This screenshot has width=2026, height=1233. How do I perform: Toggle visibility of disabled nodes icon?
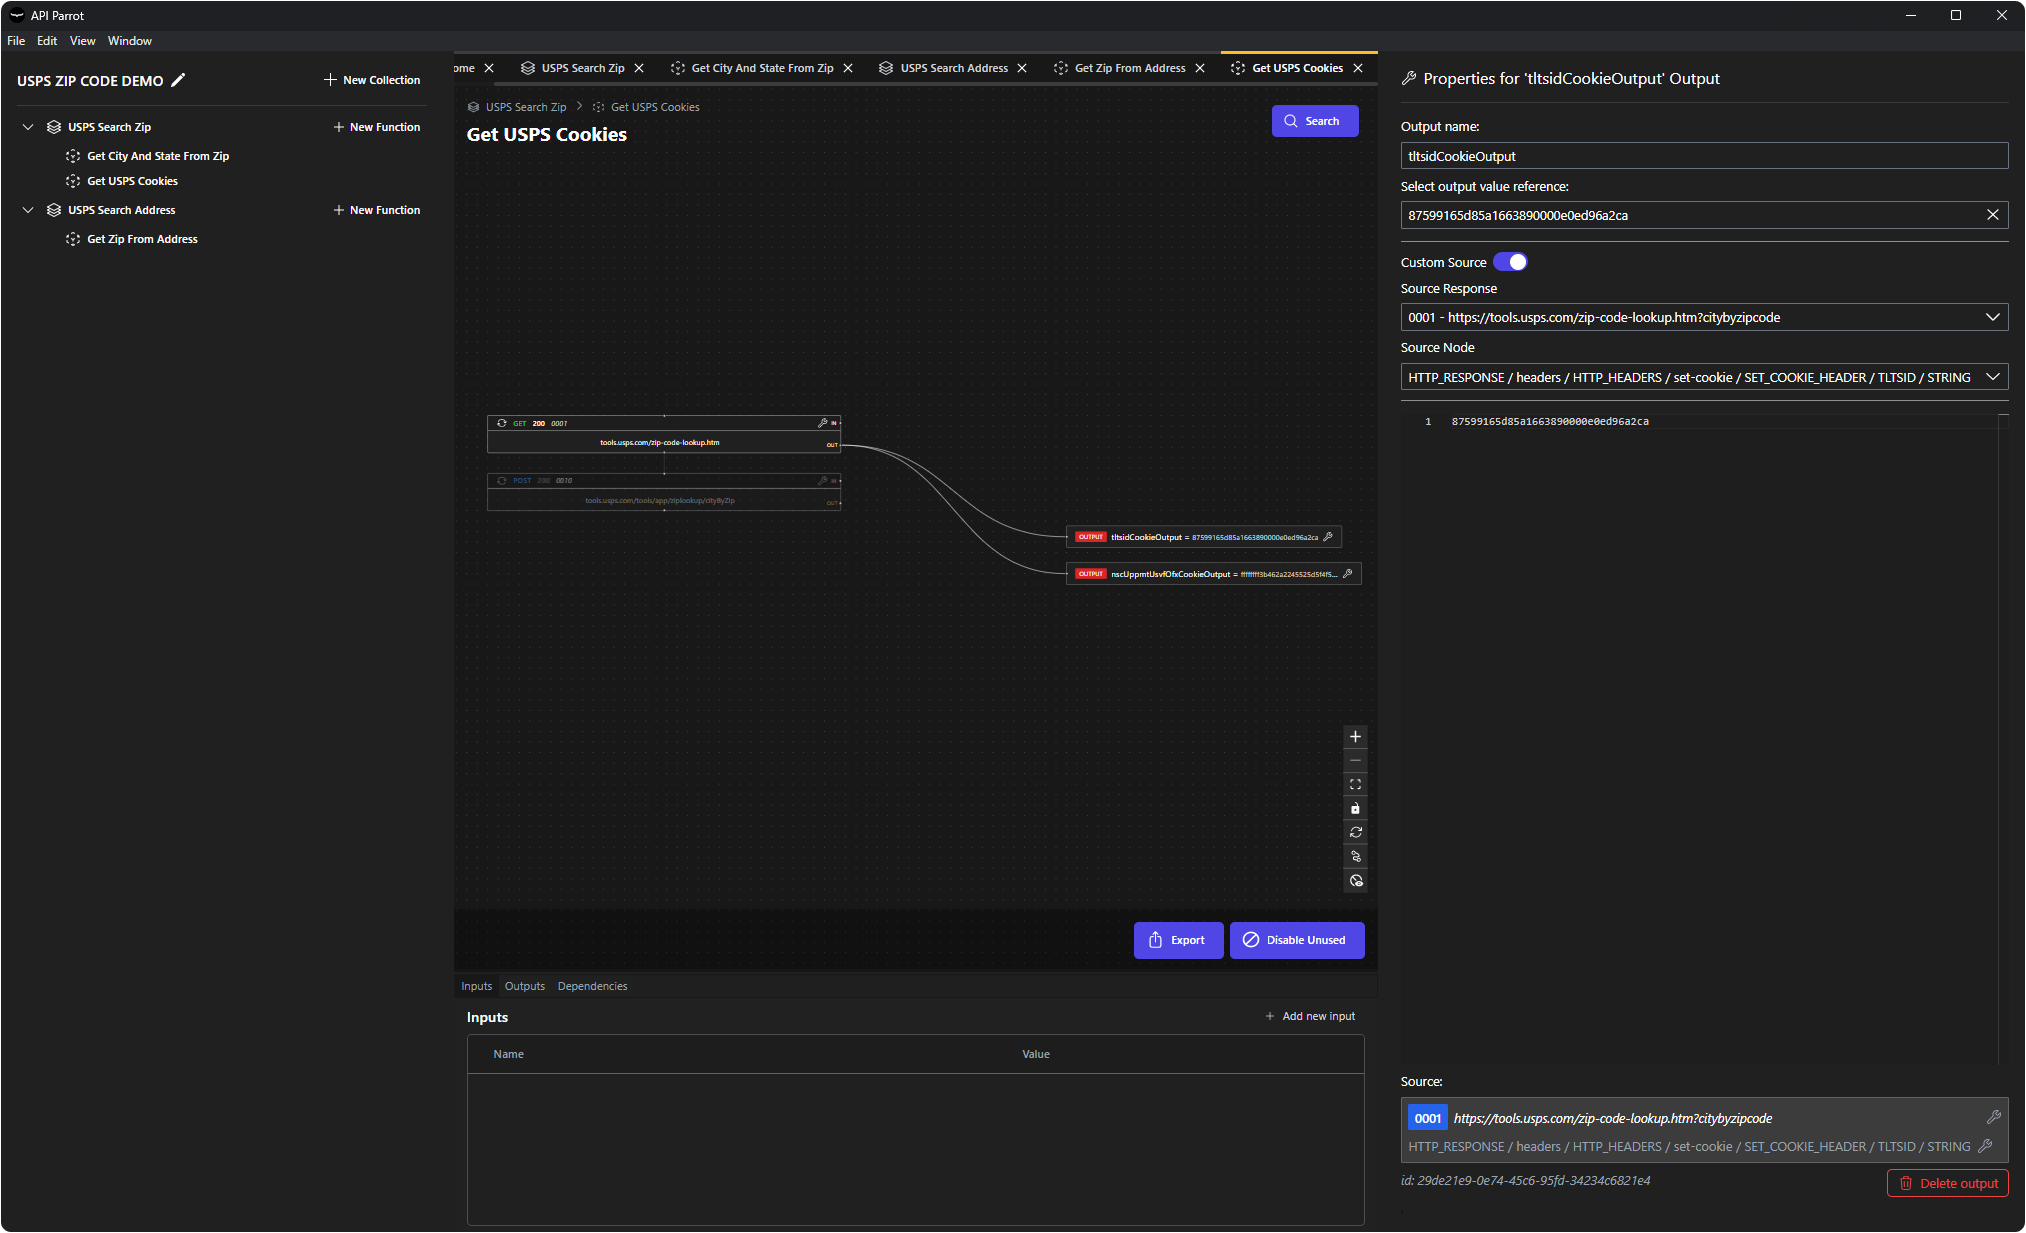[x=1355, y=881]
